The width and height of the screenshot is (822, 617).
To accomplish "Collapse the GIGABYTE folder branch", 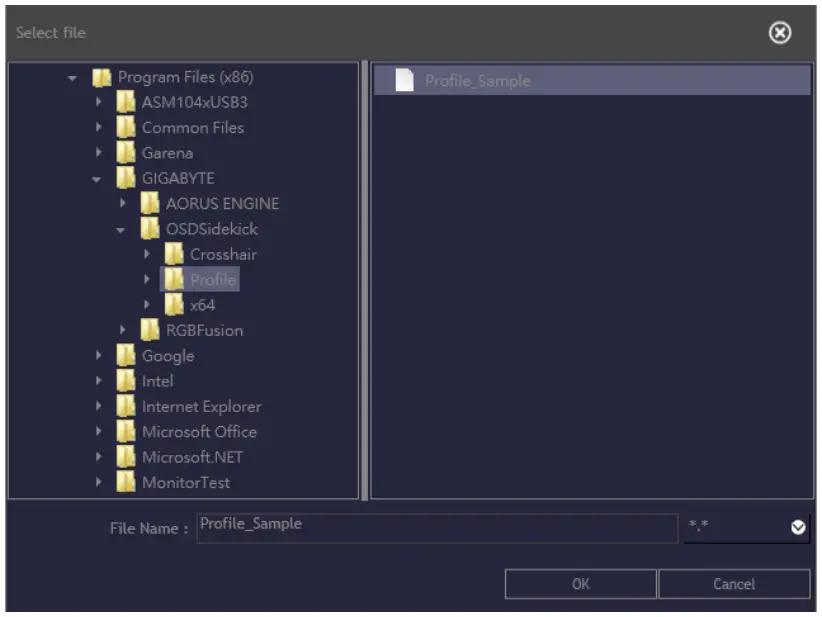I will click(x=95, y=178).
